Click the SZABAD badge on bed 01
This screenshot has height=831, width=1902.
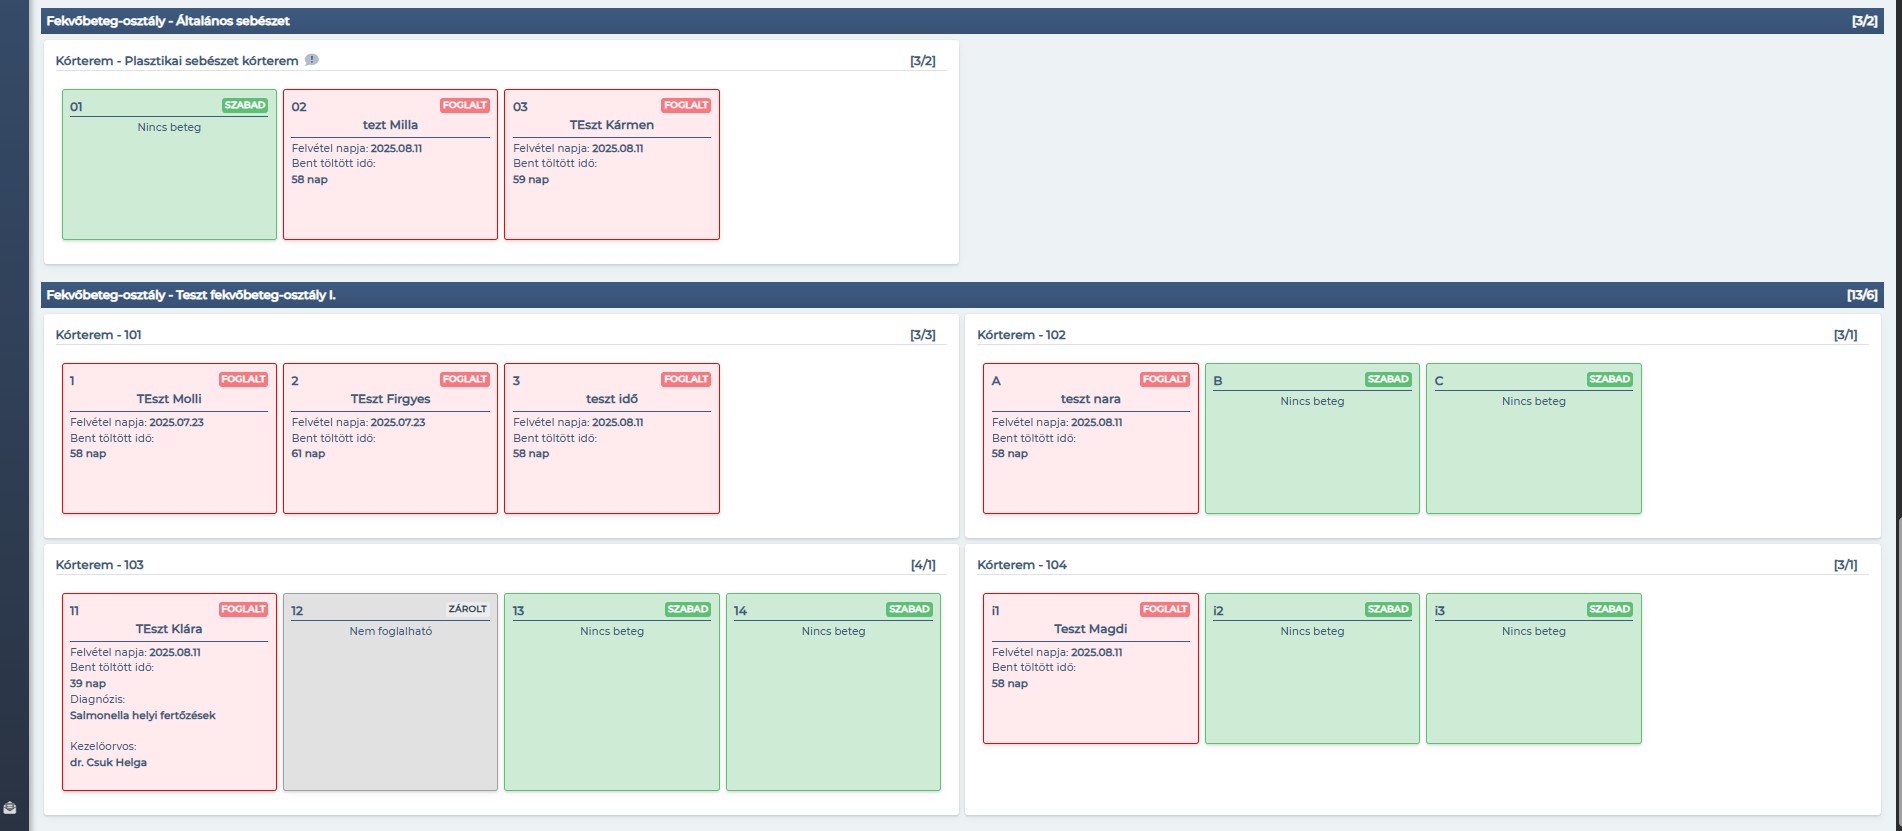245,105
